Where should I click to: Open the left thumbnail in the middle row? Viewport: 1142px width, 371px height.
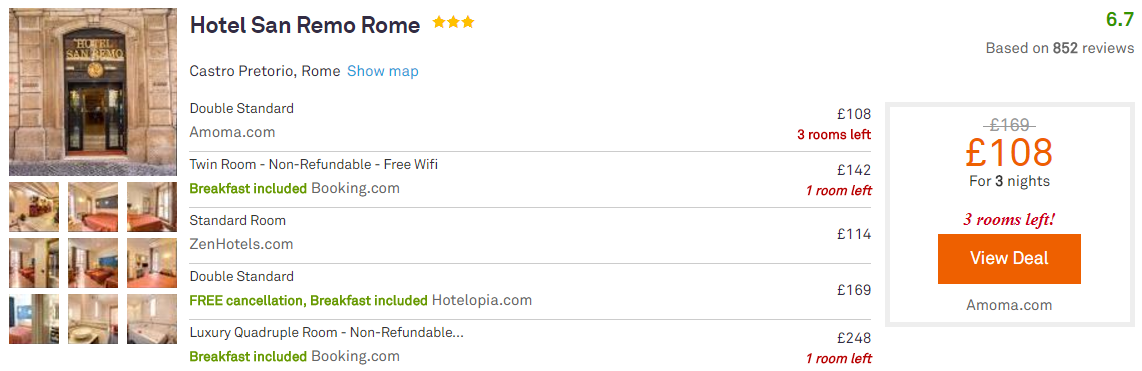point(34,263)
